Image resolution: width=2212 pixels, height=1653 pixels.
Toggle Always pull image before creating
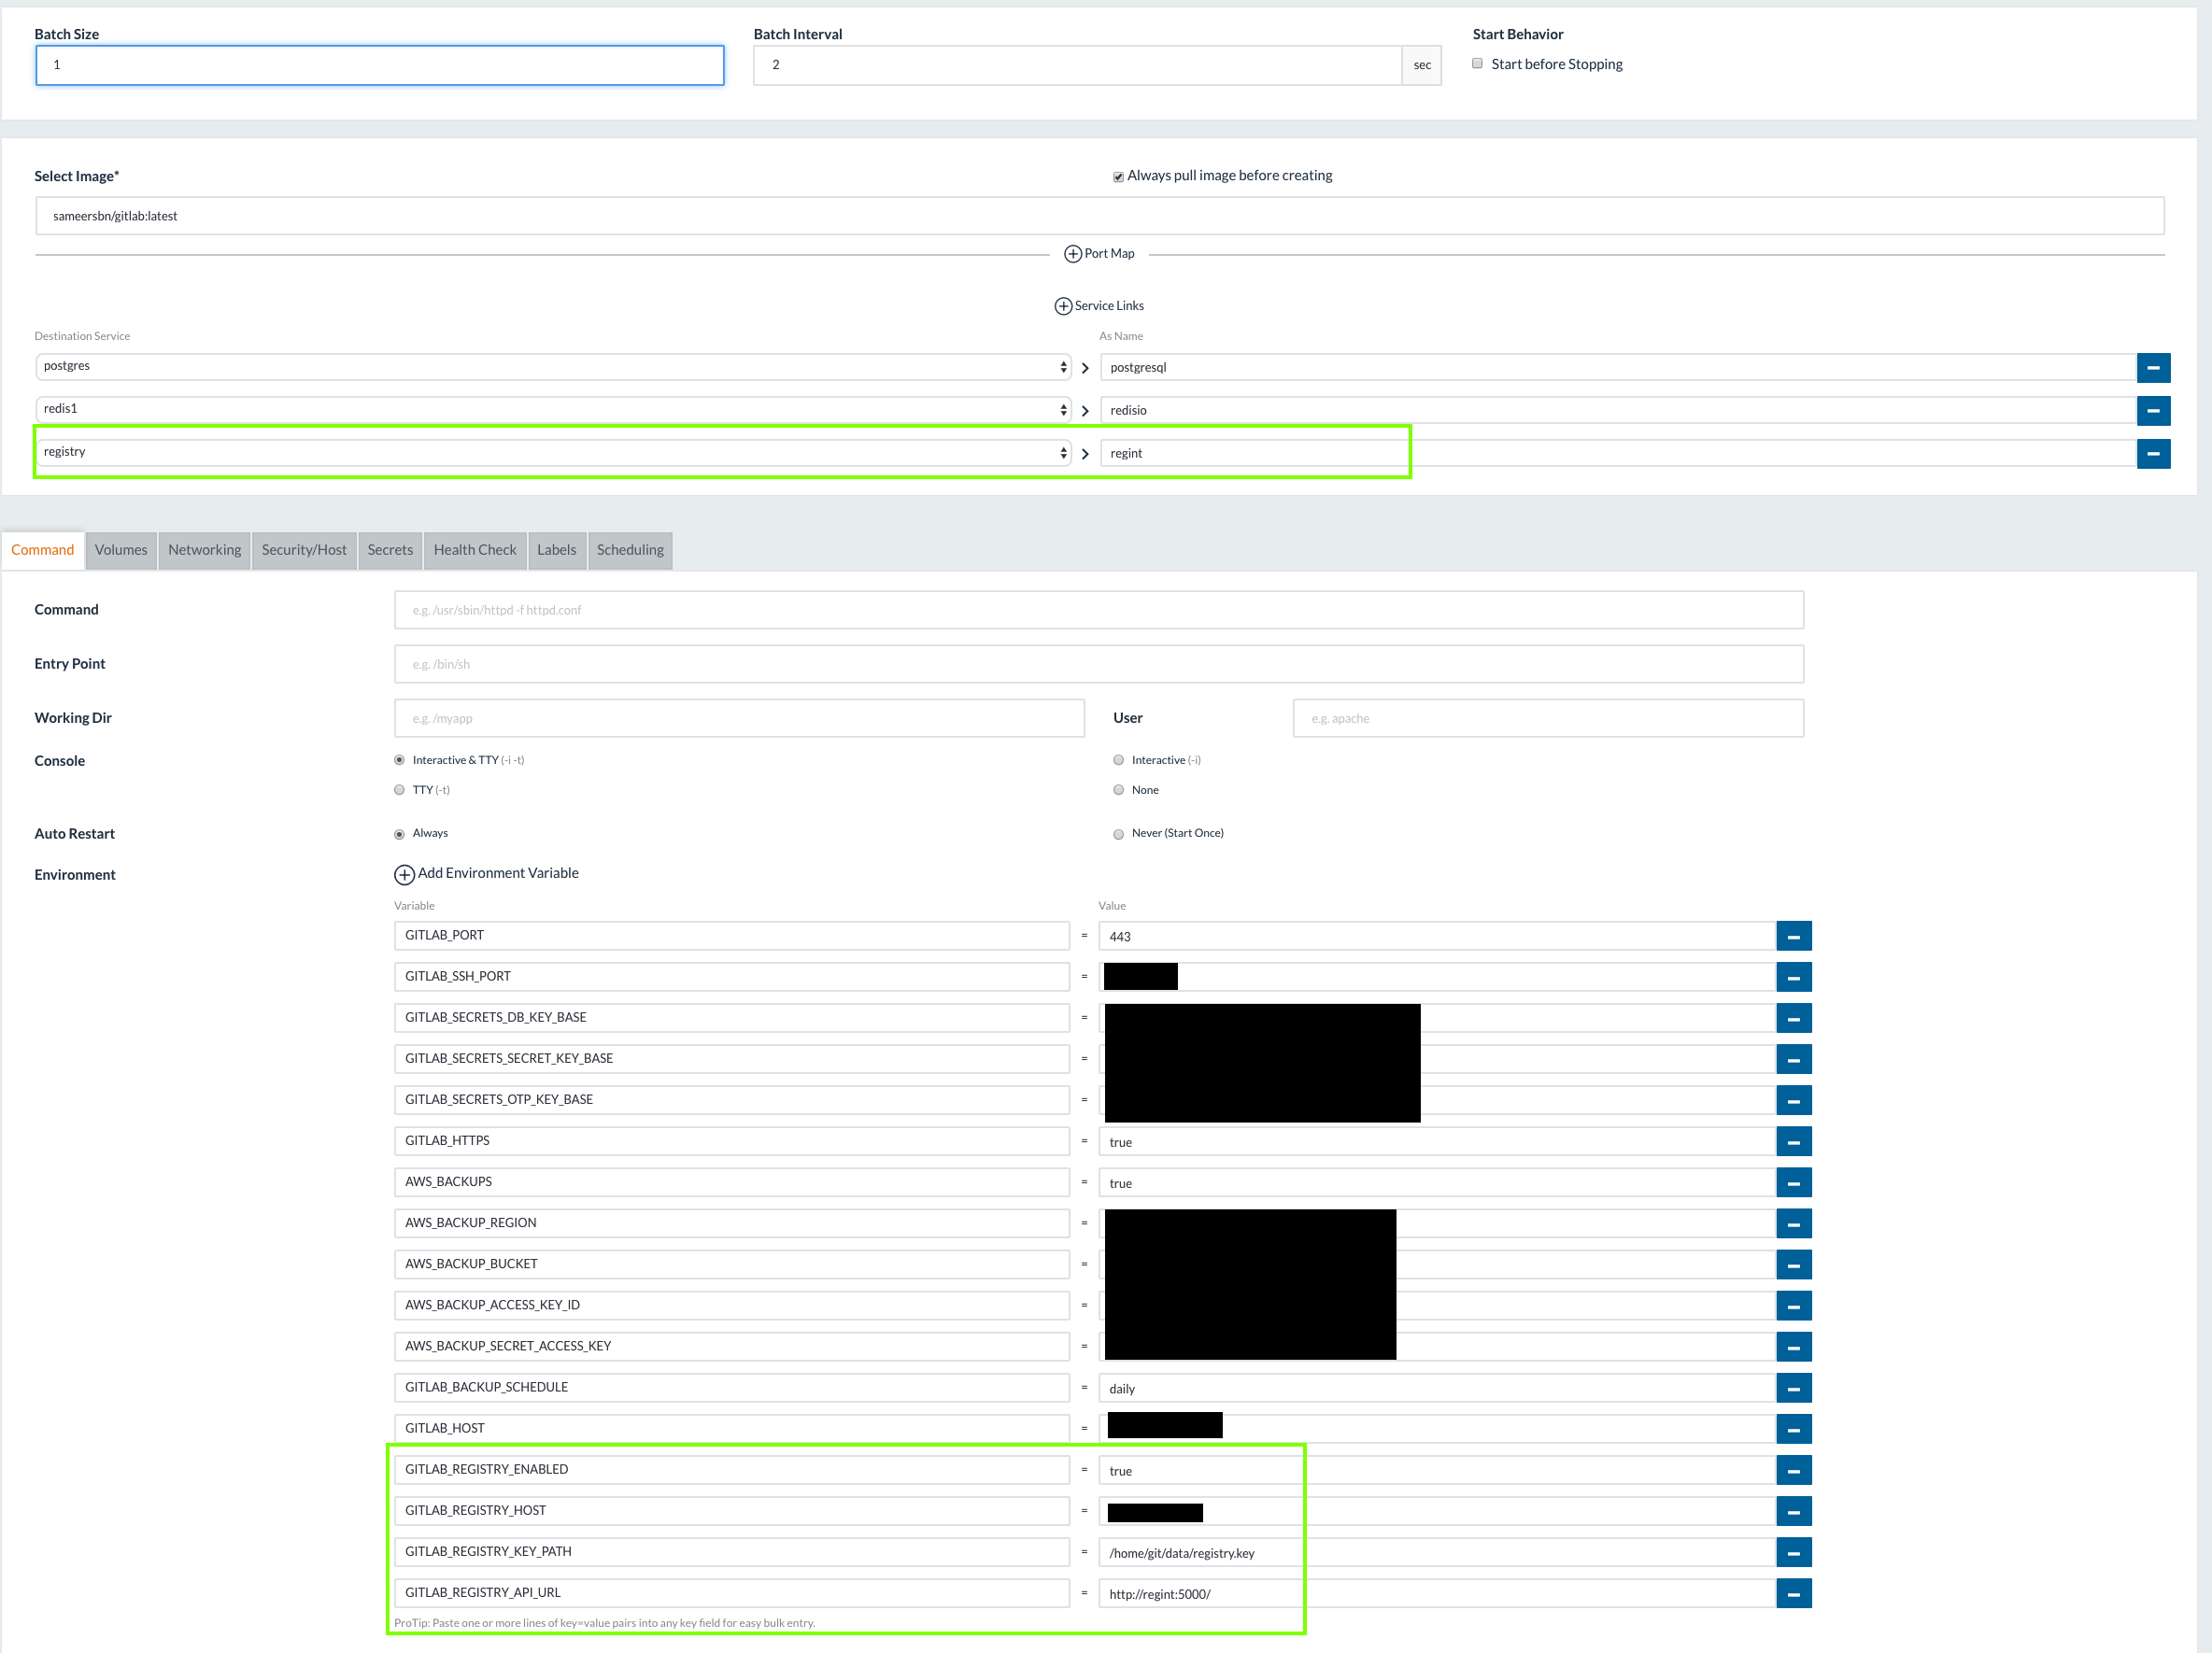1118,177
